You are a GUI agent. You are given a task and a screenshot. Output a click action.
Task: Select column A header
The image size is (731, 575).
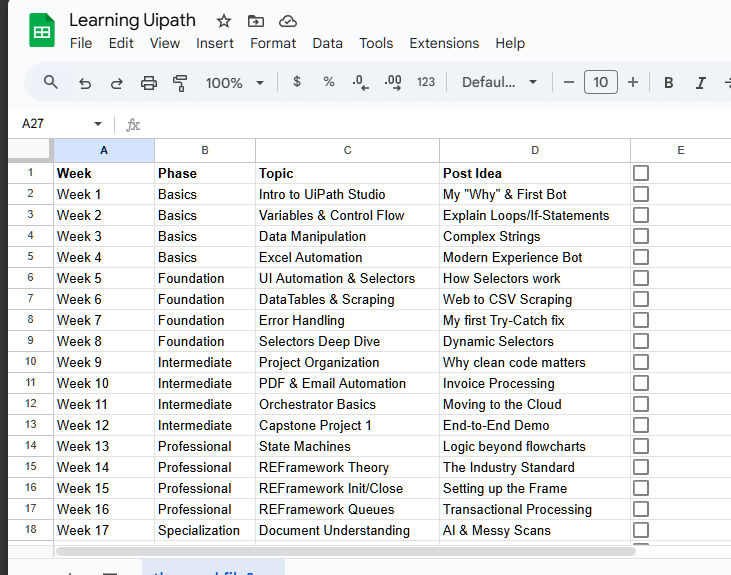pos(104,150)
